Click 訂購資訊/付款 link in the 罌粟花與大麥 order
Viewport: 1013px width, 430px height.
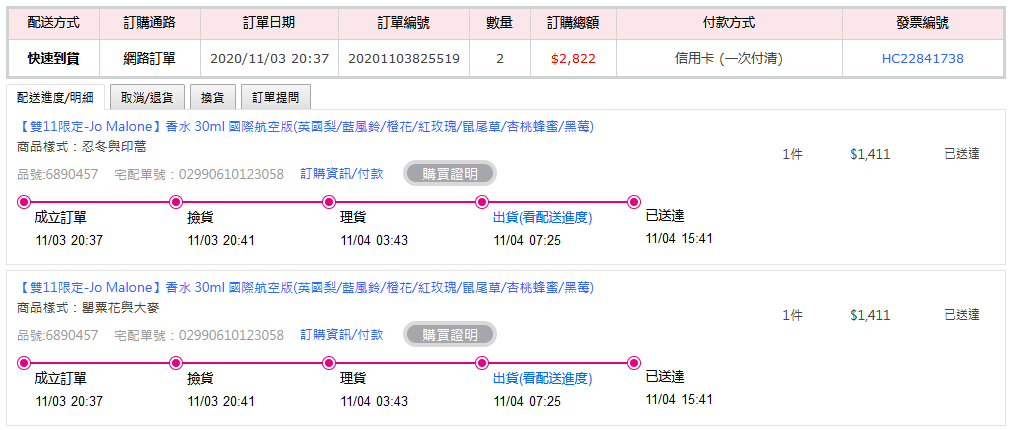pos(341,335)
